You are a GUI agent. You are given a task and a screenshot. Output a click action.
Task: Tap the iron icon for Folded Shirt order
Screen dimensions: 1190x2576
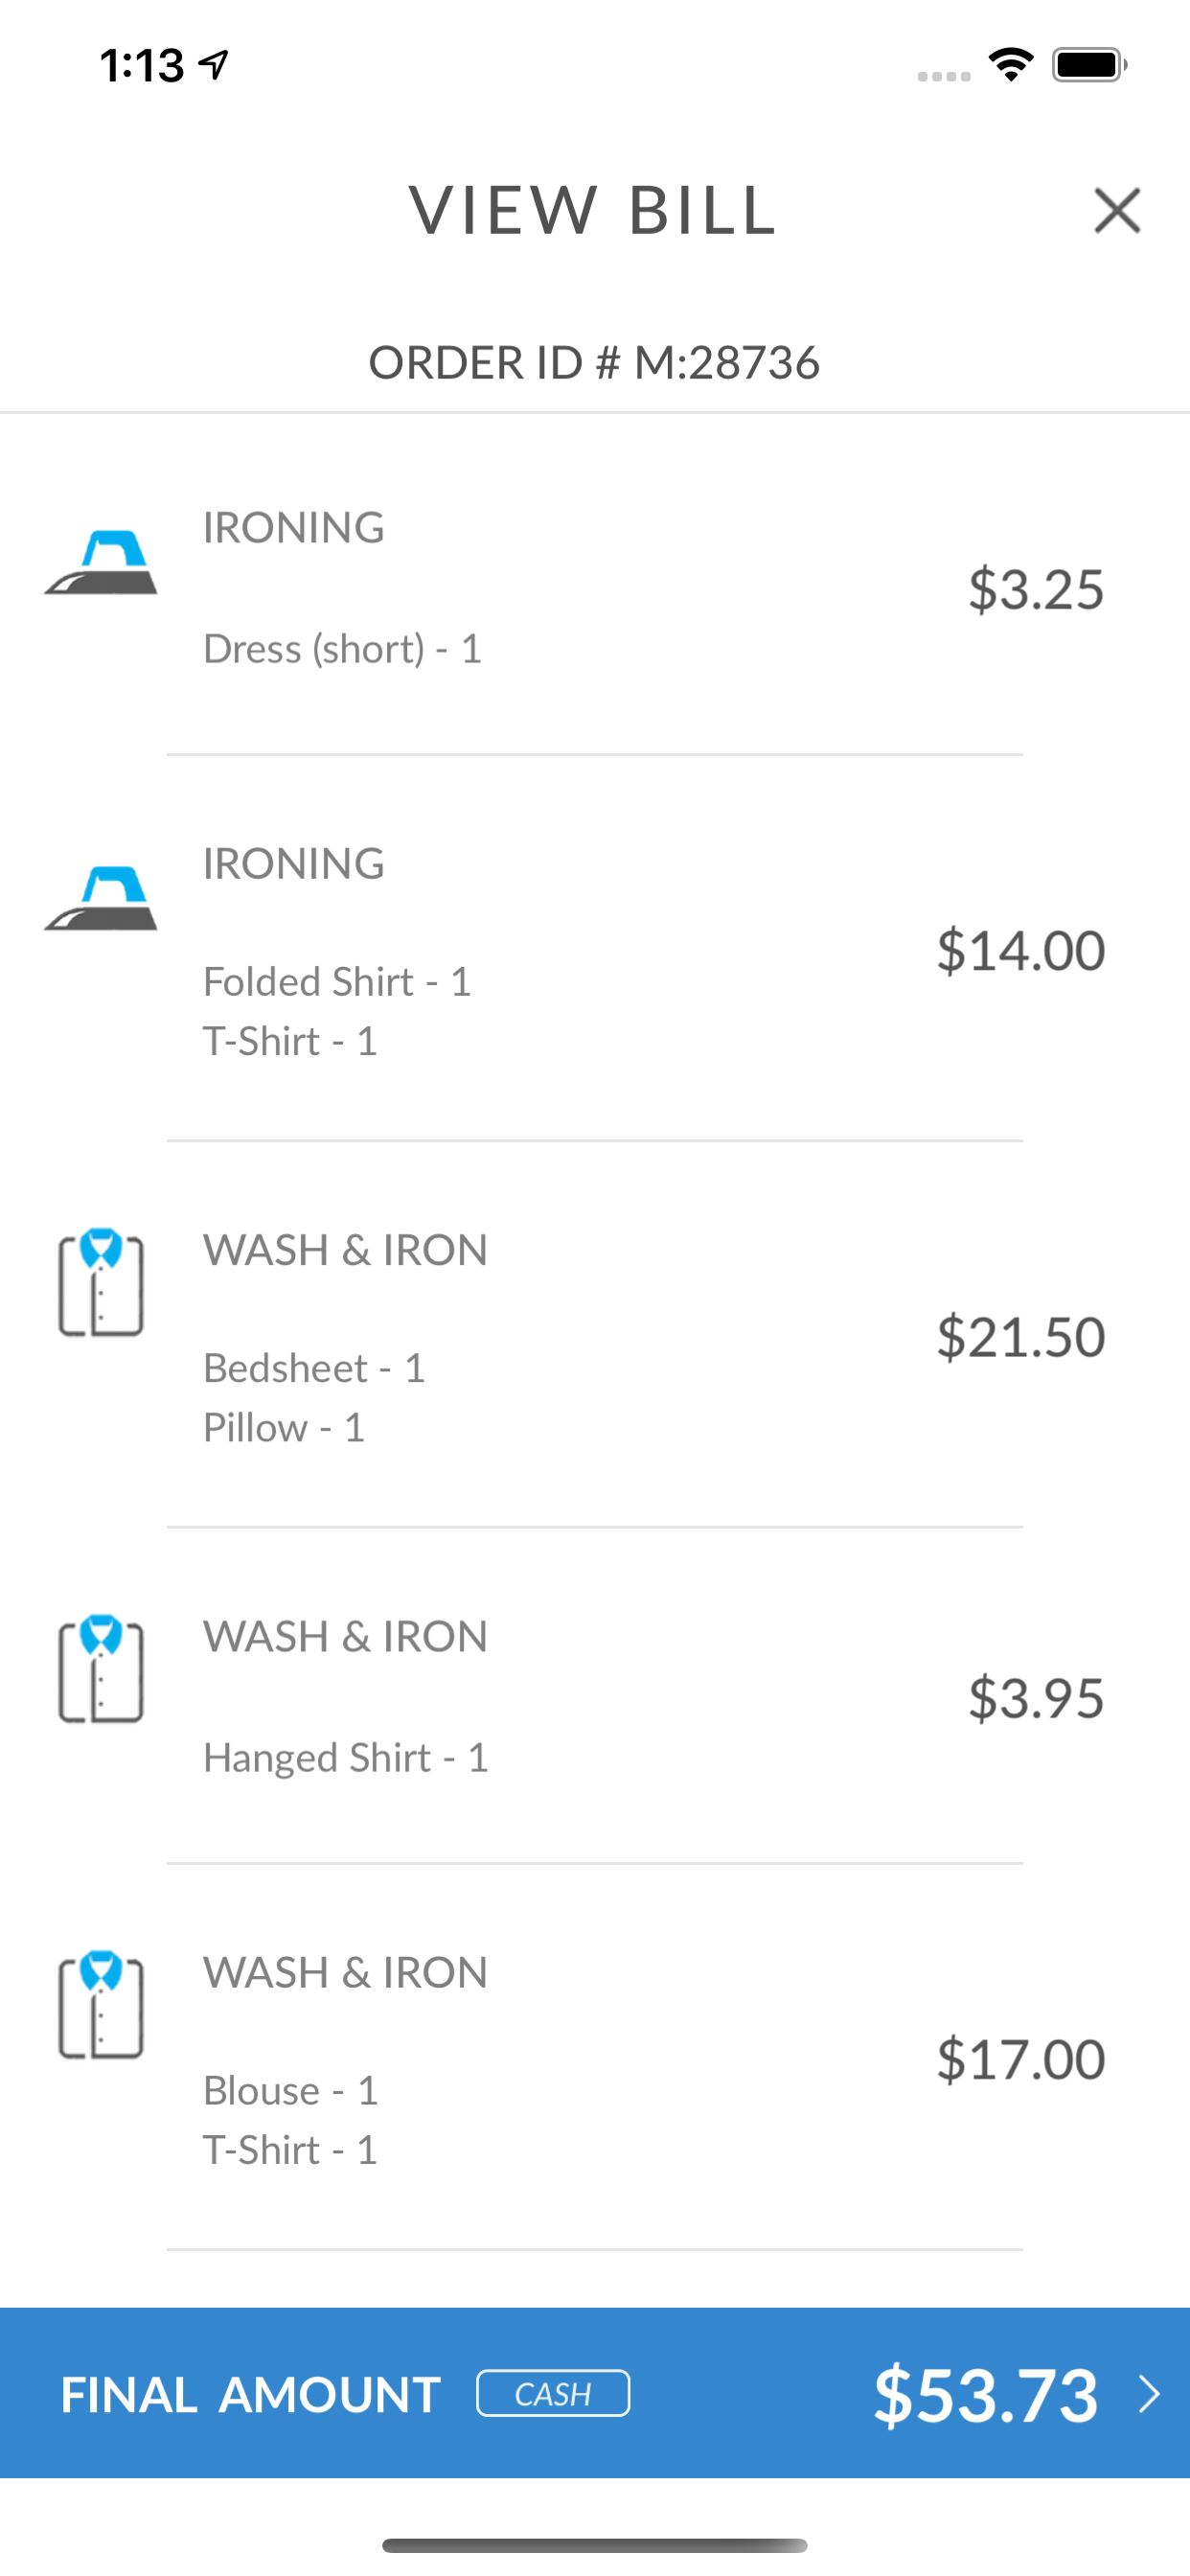[x=101, y=899]
